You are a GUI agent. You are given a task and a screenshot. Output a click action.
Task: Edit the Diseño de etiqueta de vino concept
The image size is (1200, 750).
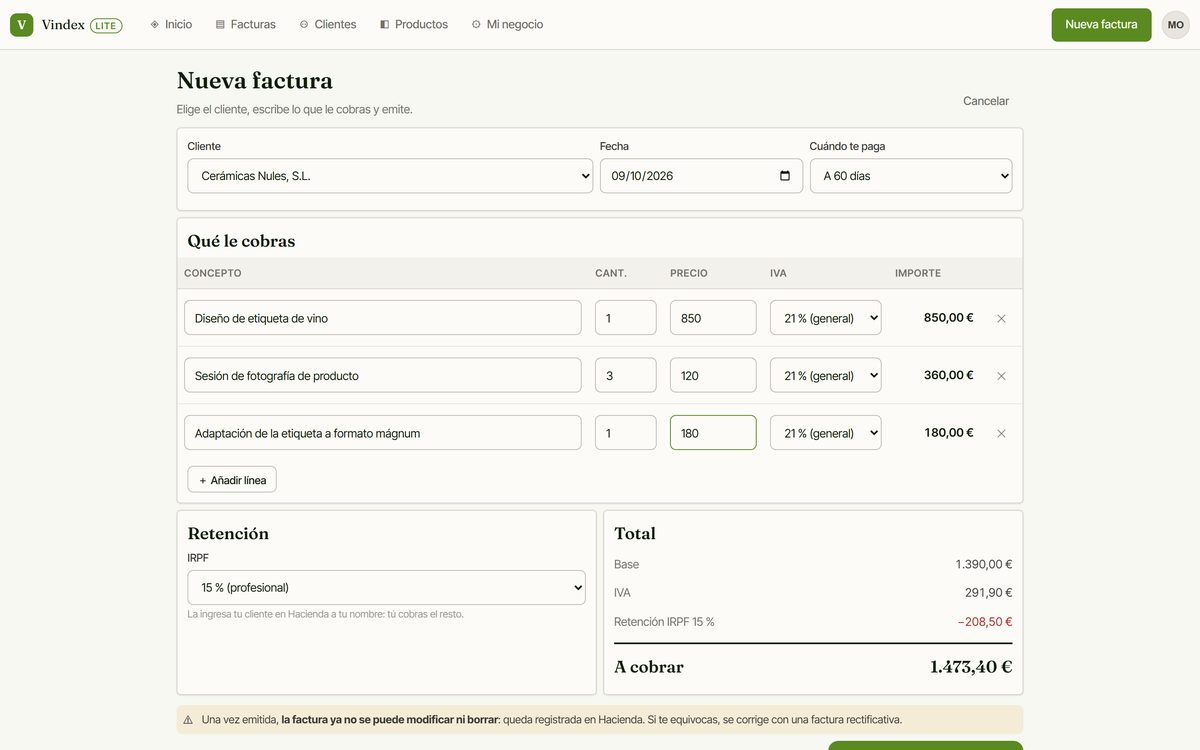383,318
